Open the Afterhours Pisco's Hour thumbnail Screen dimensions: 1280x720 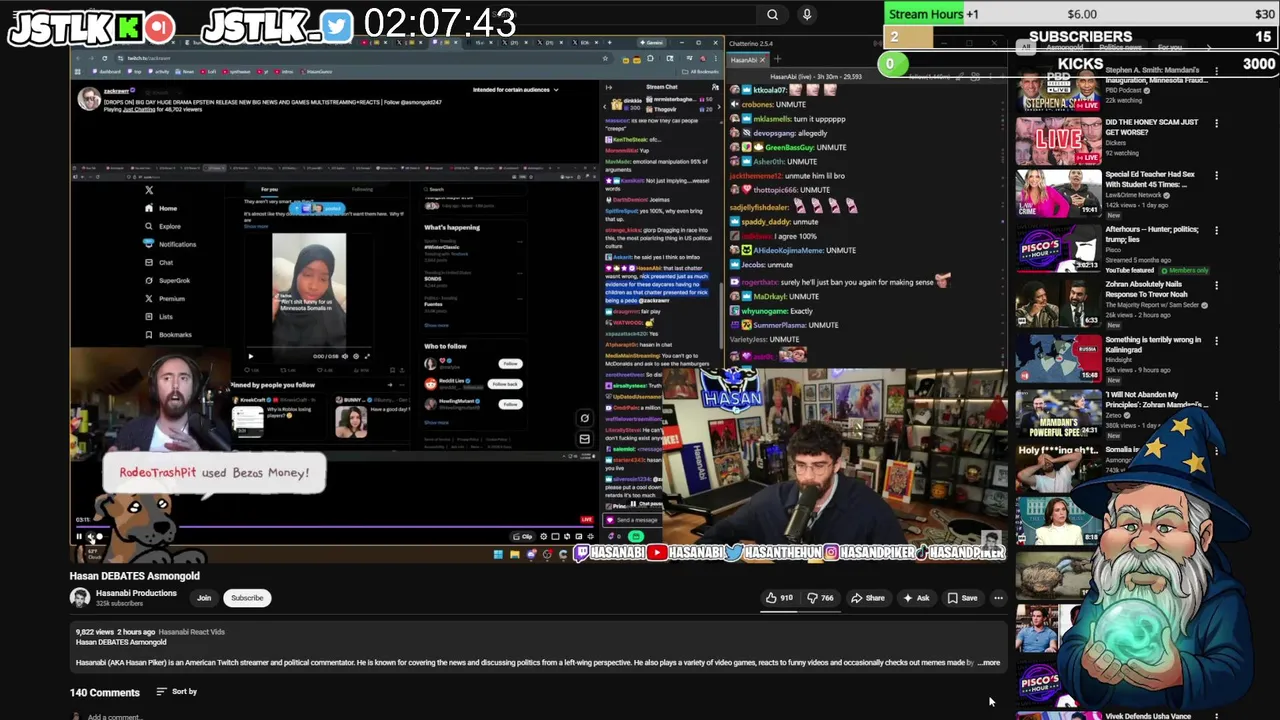point(1058,248)
